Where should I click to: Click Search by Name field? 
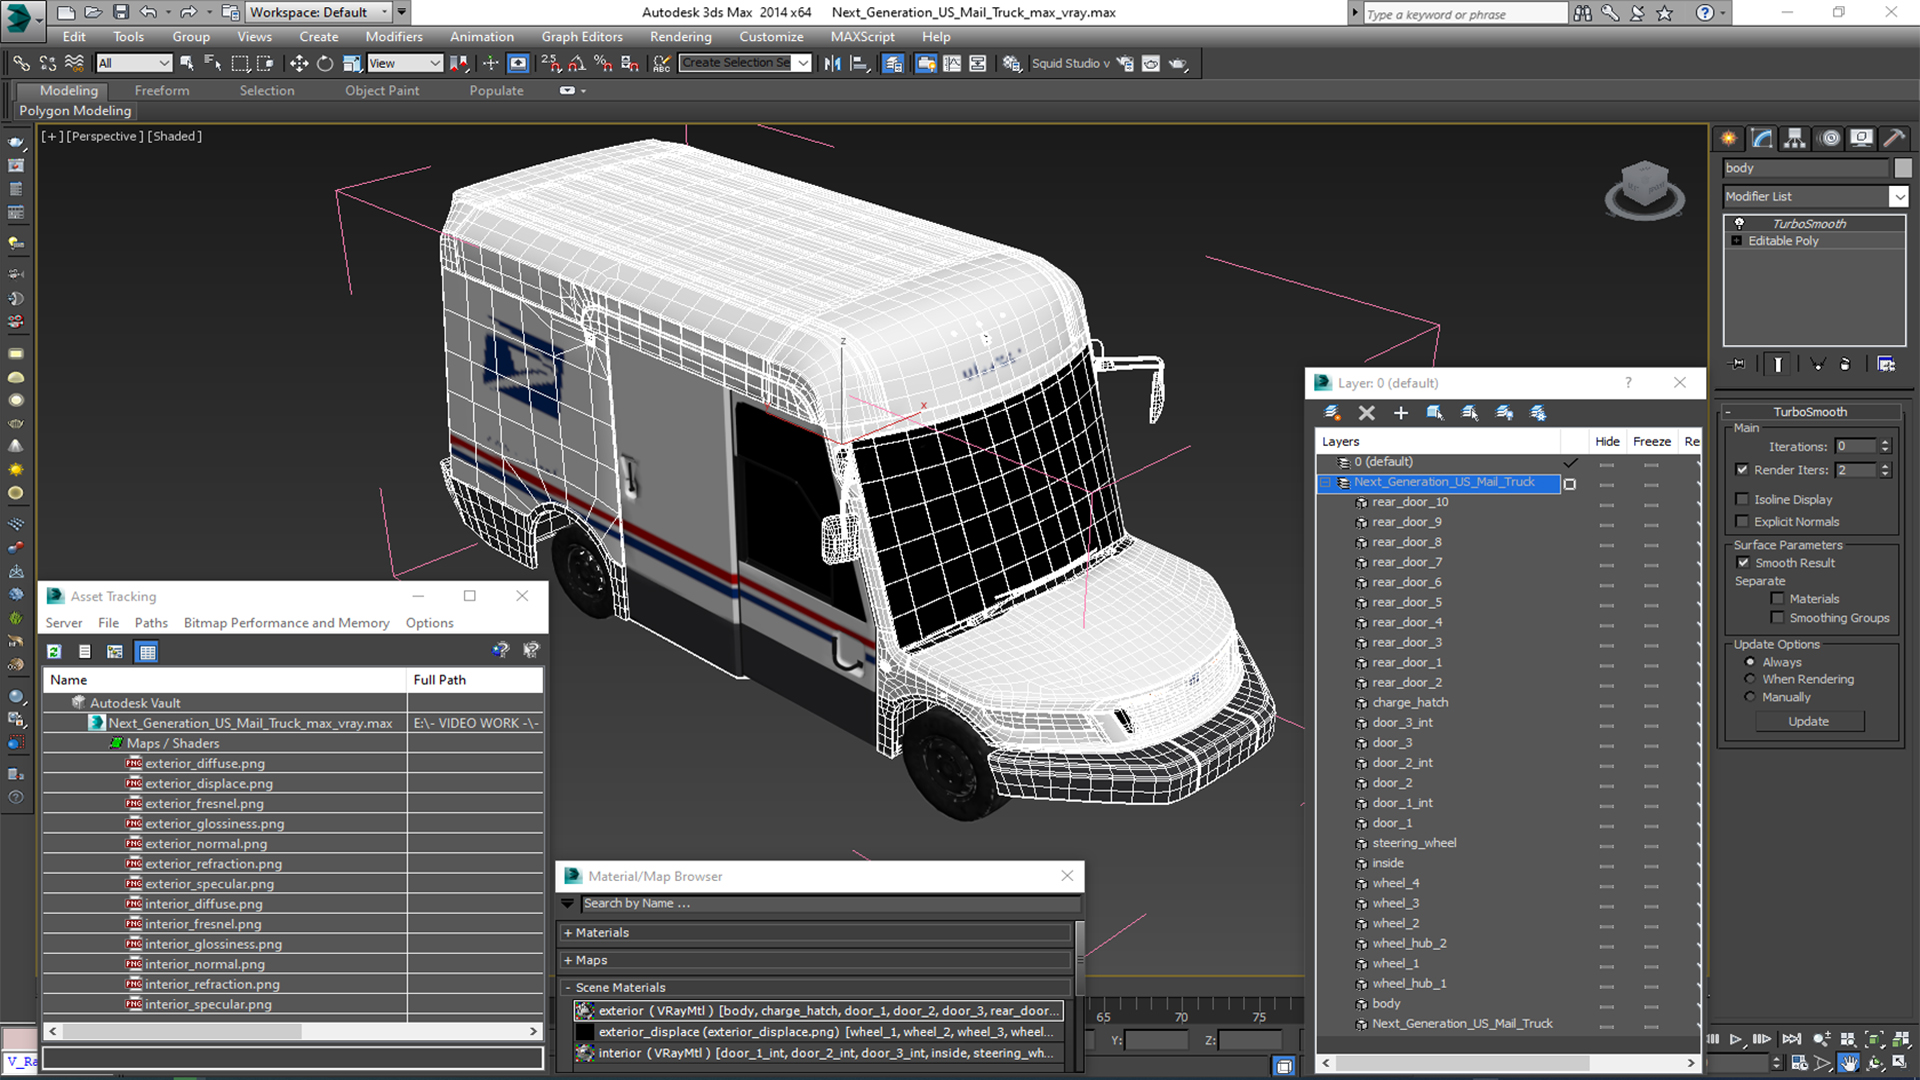(x=830, y=903)
